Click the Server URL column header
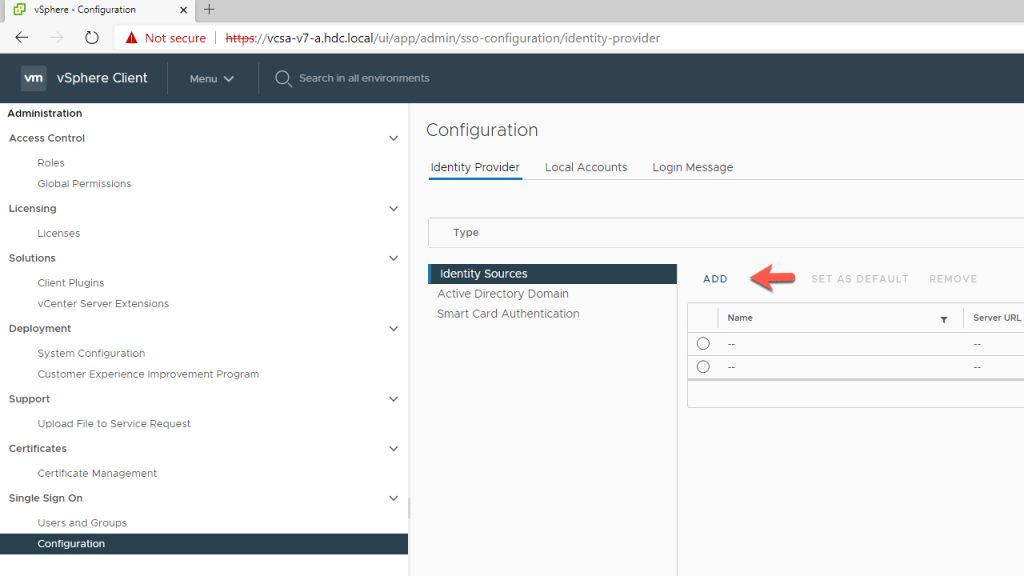The image size is (1024, 576). point(997,318)
